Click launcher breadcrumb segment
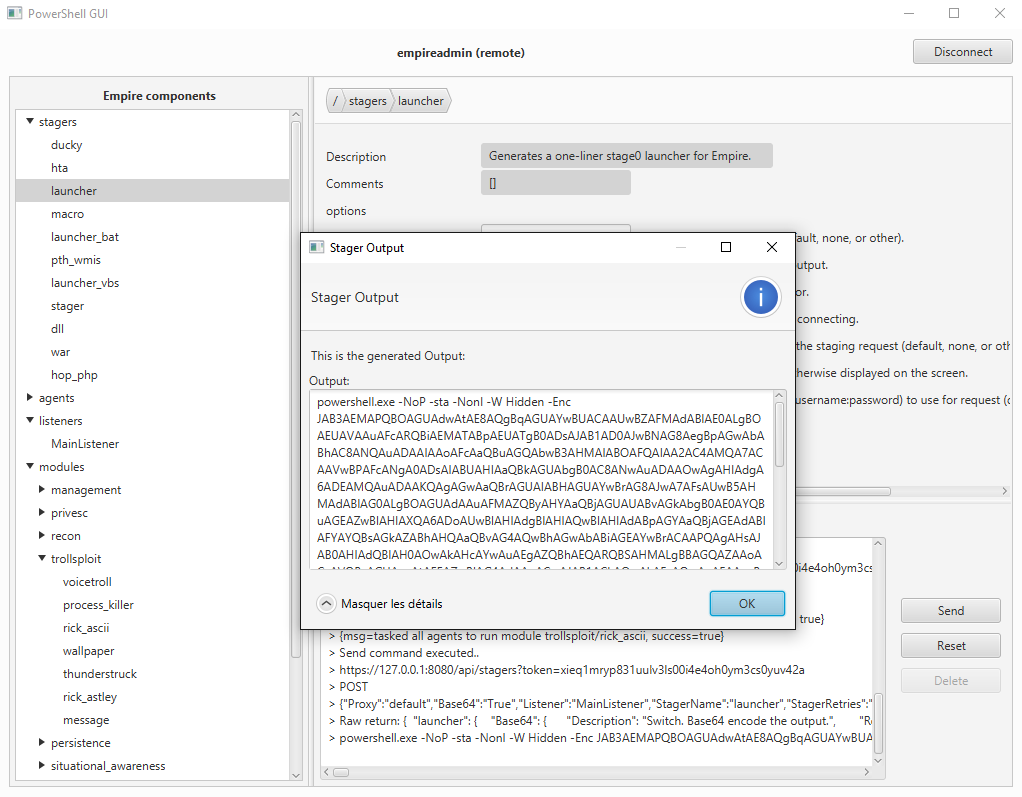Screen dimensions: 1022x797 click(x=420, y=101)
